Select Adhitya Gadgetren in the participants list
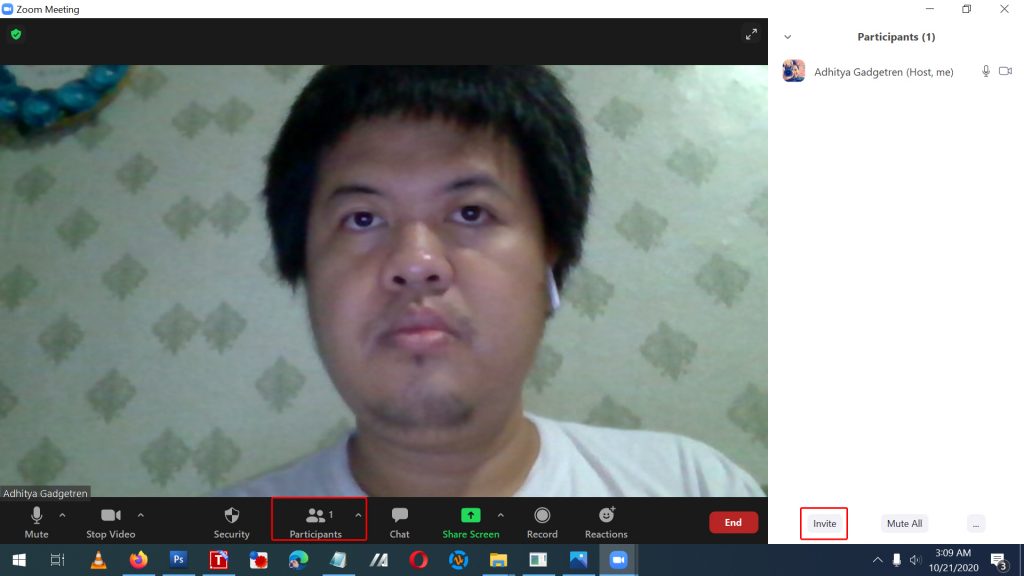The height and width of the screenshot is (576, 1024). pyautogui.click(x=884, y=71)
